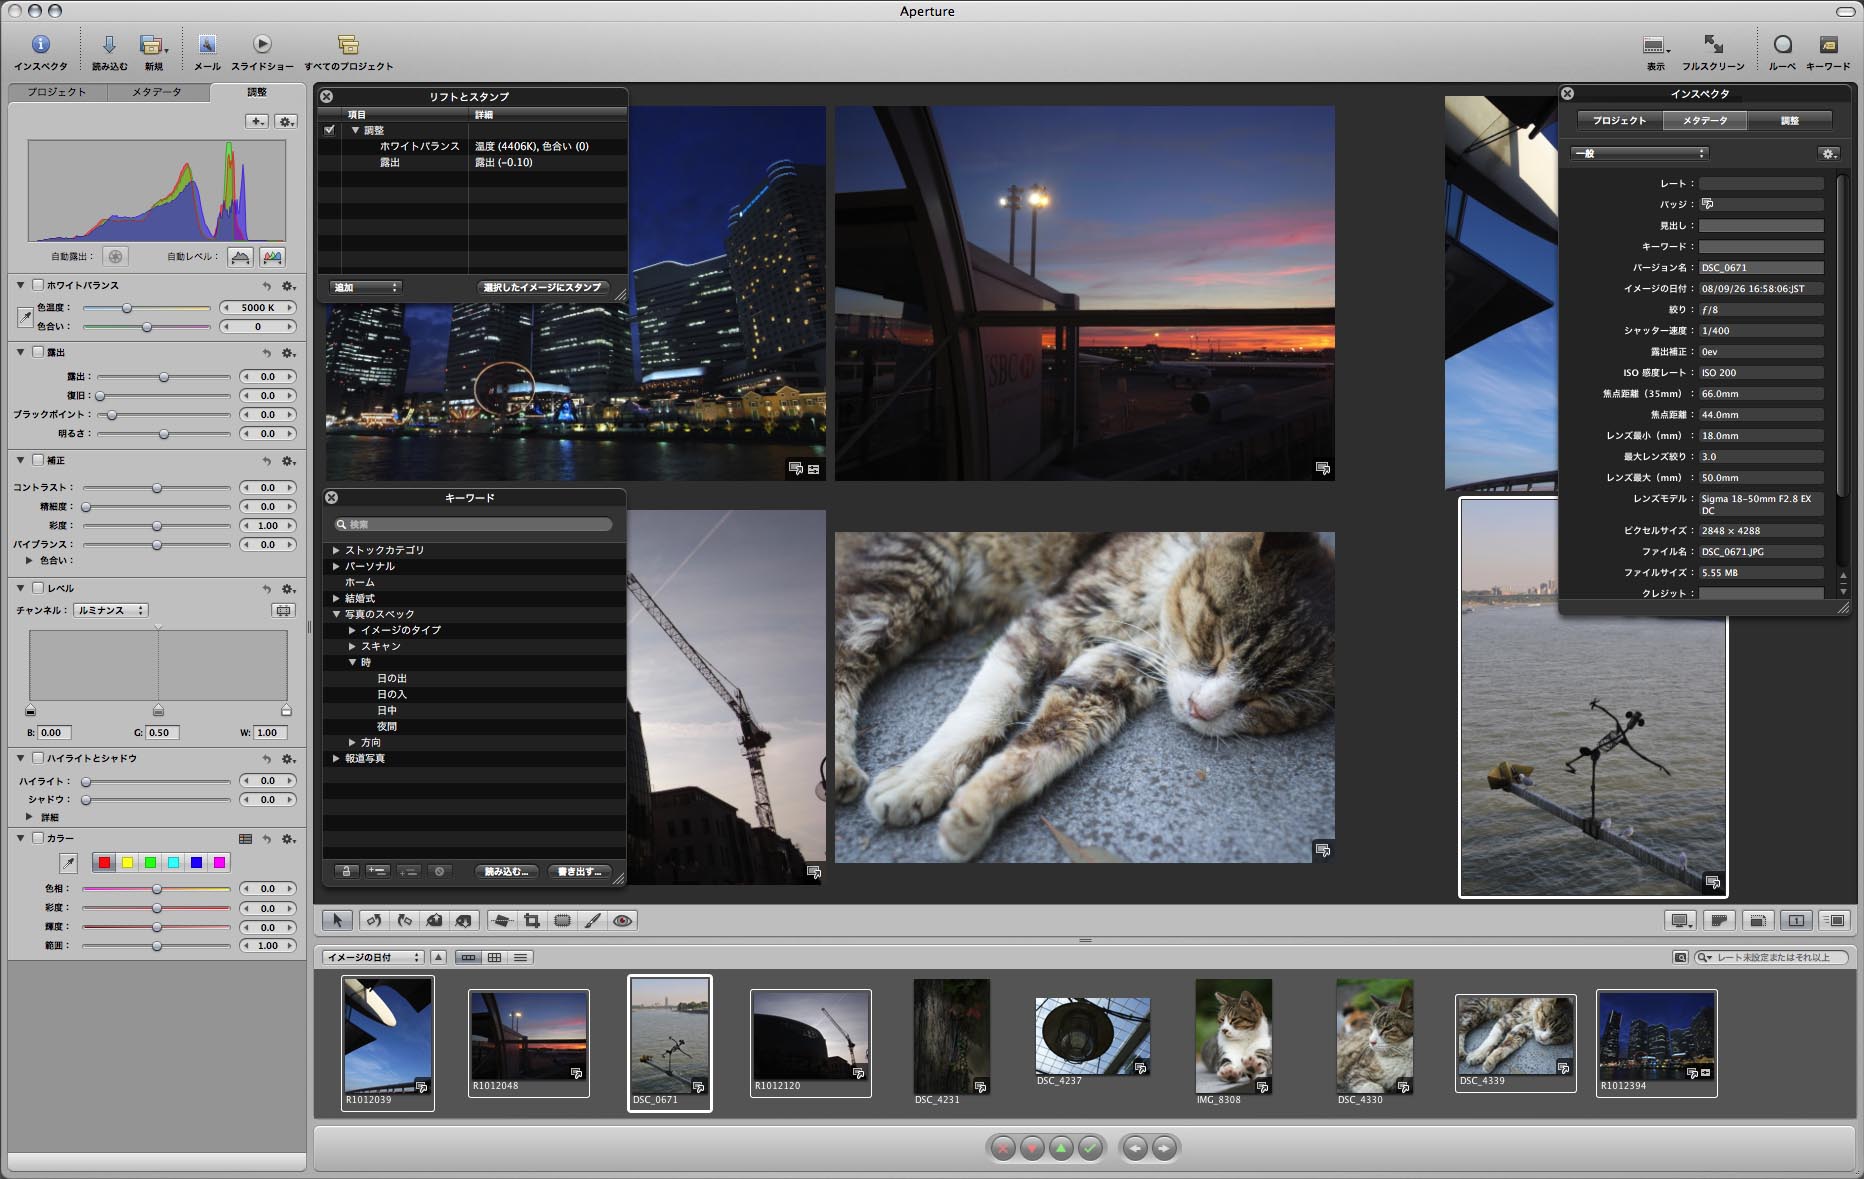Viewport: 1864px width, 1179px height.
Task: Open the プロジェクト tab in the inspector window
Action: tap(1619, 120)
